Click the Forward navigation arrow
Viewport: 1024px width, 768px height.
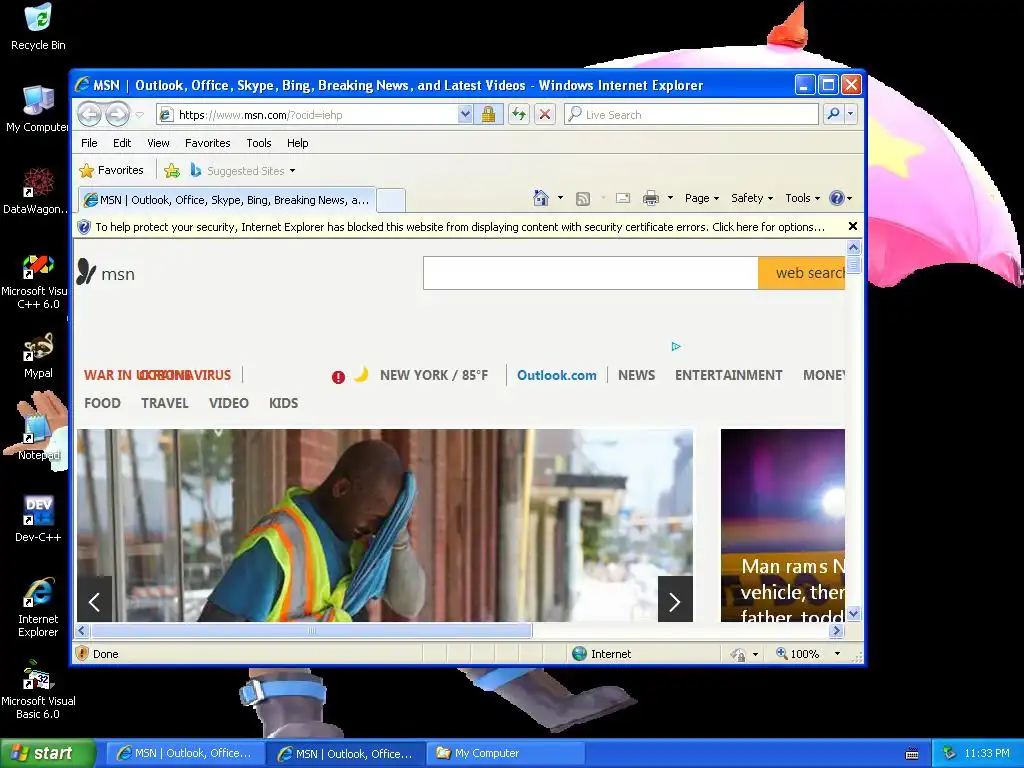click(118, 114)
